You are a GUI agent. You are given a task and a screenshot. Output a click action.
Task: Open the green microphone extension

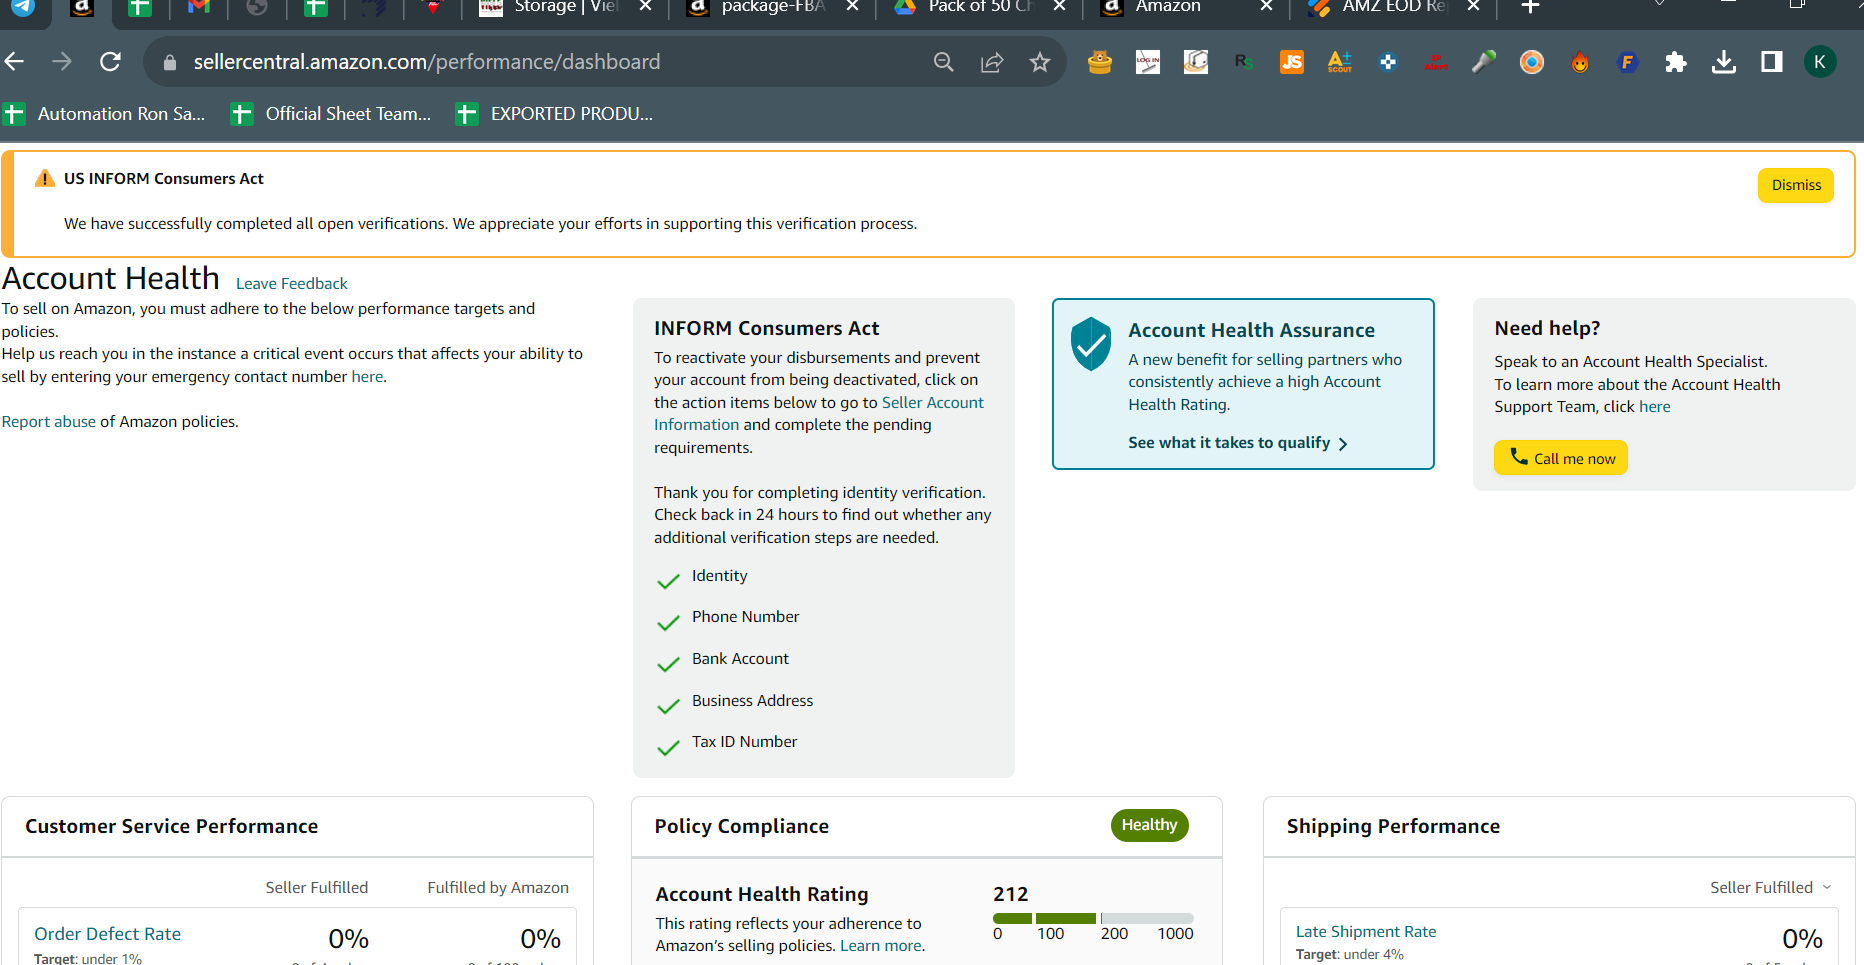click(1484, 62)
